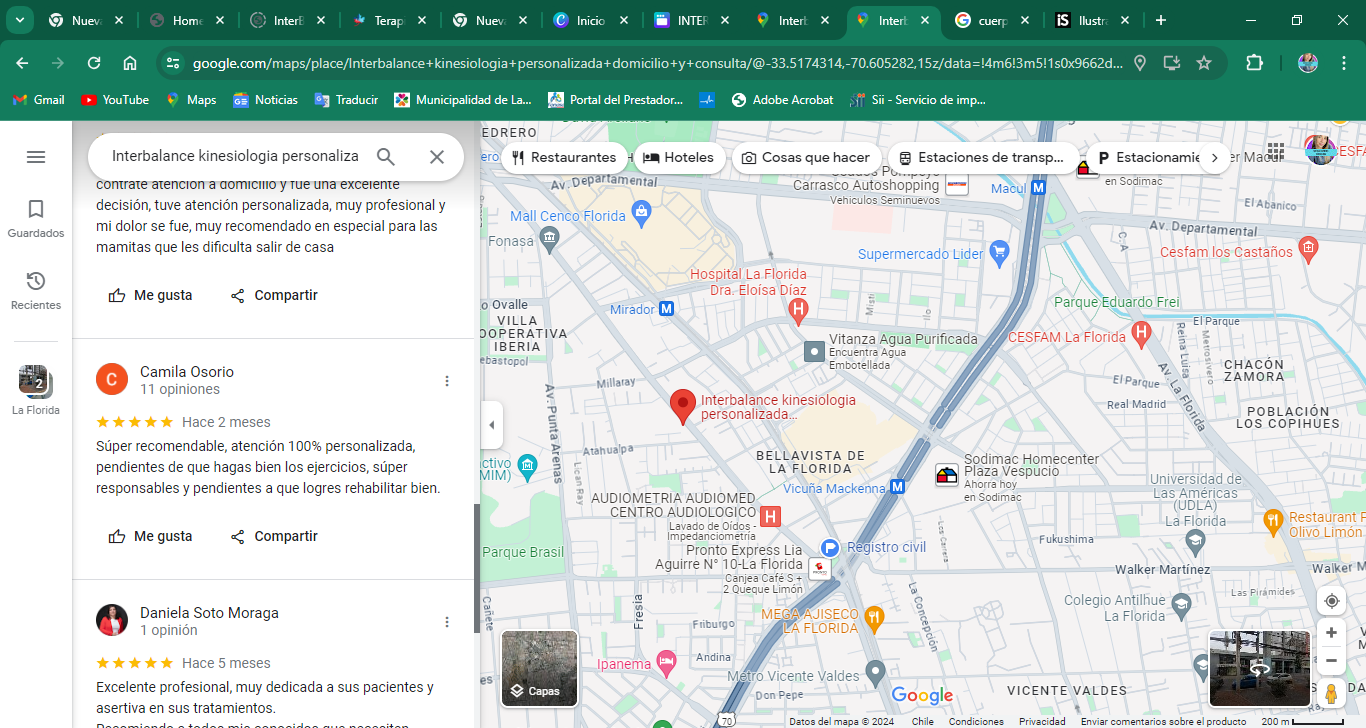Switch to the Home browser tab
1366x728 pixels.
(187, 20)
